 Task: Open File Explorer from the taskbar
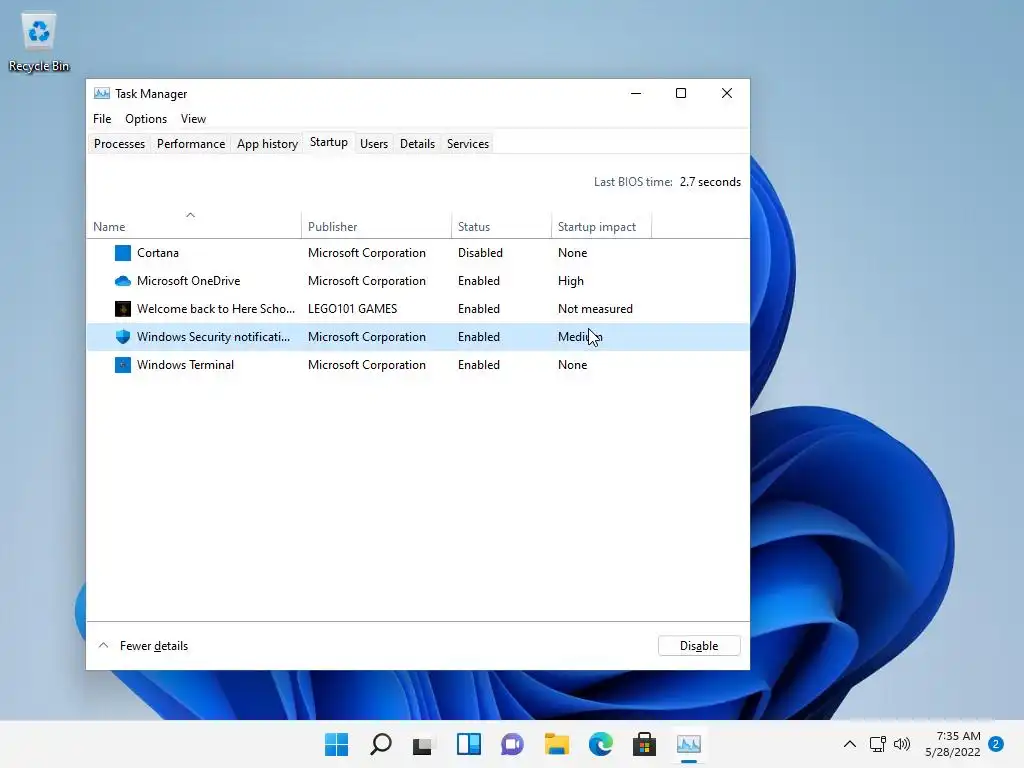[556, 744]
